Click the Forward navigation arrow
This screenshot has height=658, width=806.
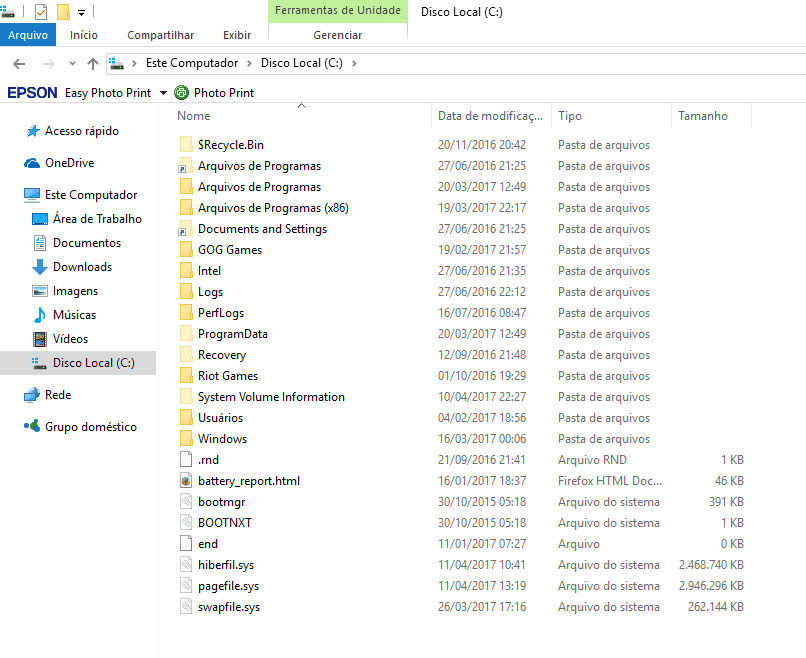[x=48, y=64]
